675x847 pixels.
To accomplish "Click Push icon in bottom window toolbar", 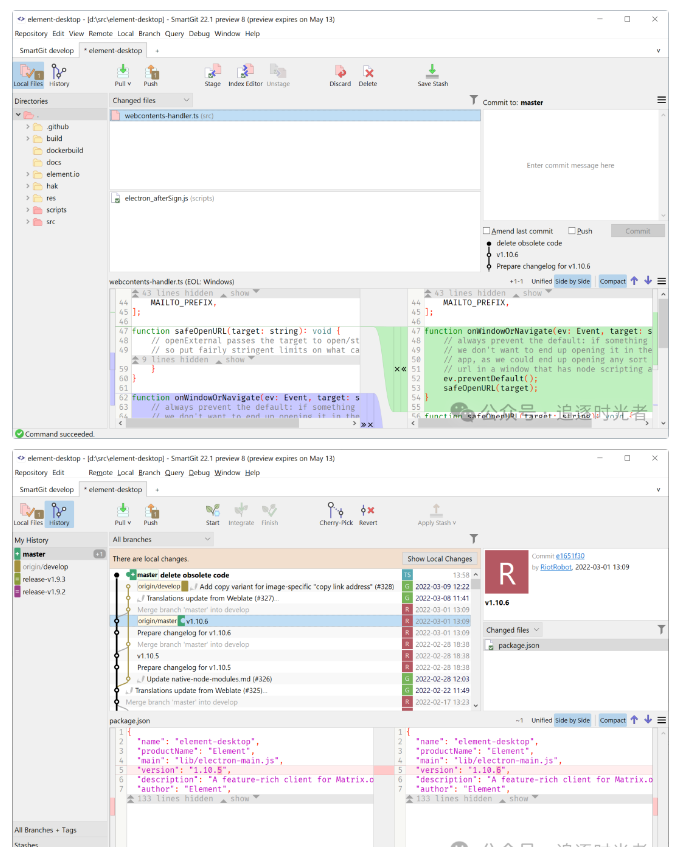I will tap(151, 514).
